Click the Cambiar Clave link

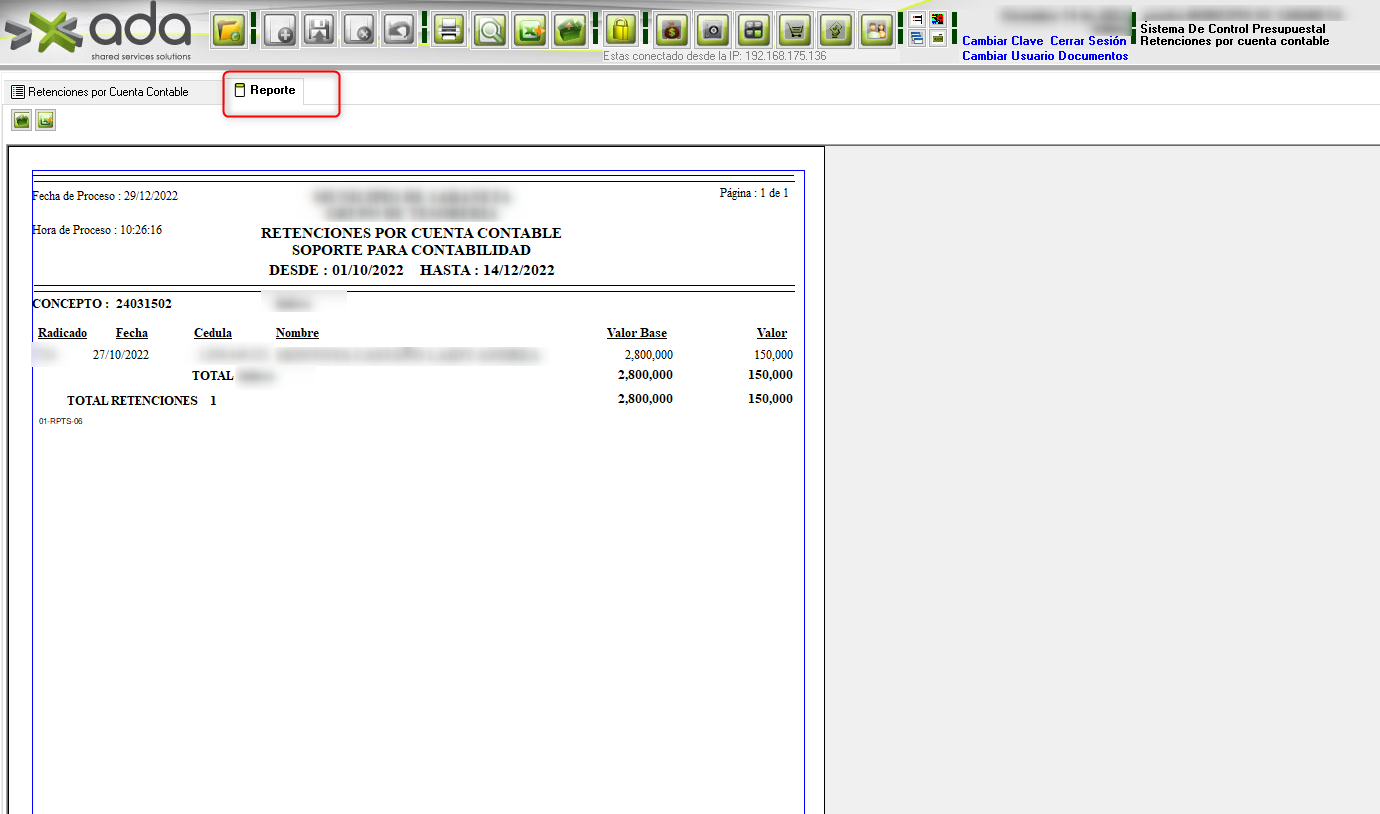tap(1002, 41)
